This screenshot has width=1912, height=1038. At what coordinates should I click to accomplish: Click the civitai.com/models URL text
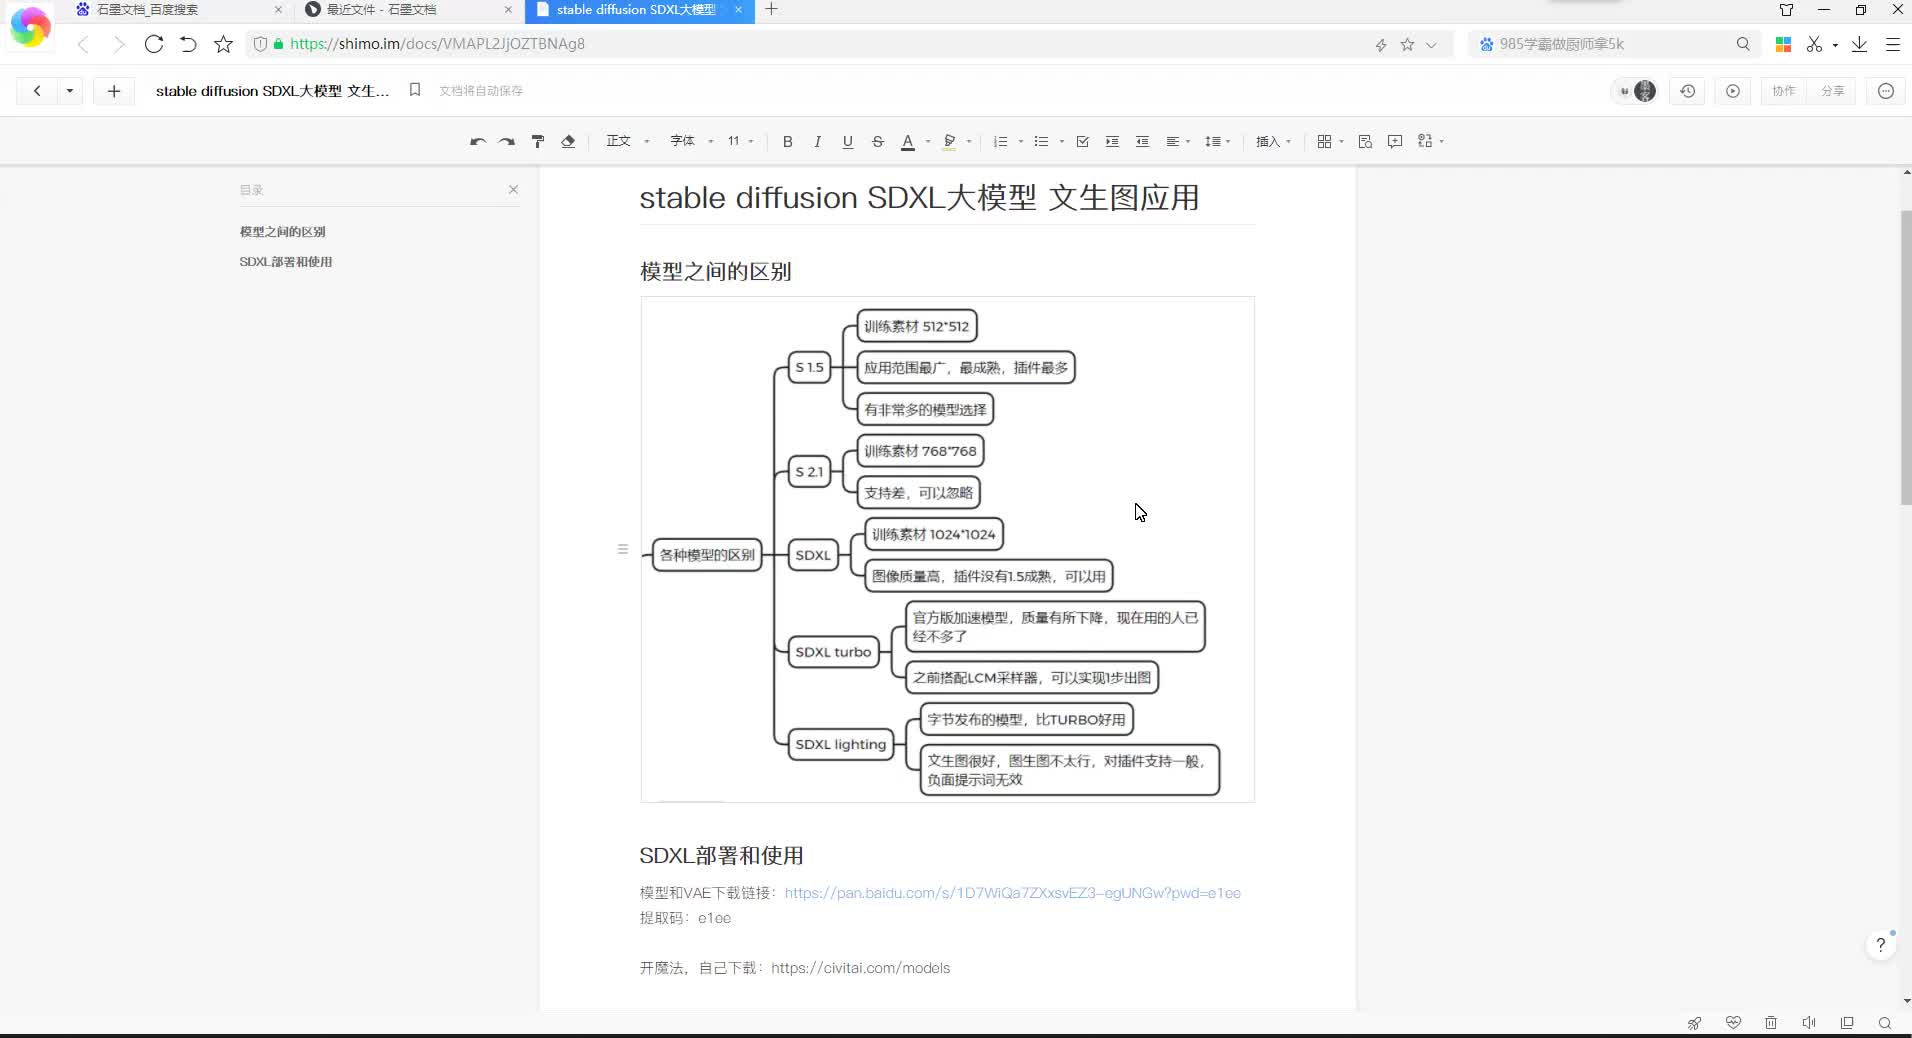click(860, 968)
